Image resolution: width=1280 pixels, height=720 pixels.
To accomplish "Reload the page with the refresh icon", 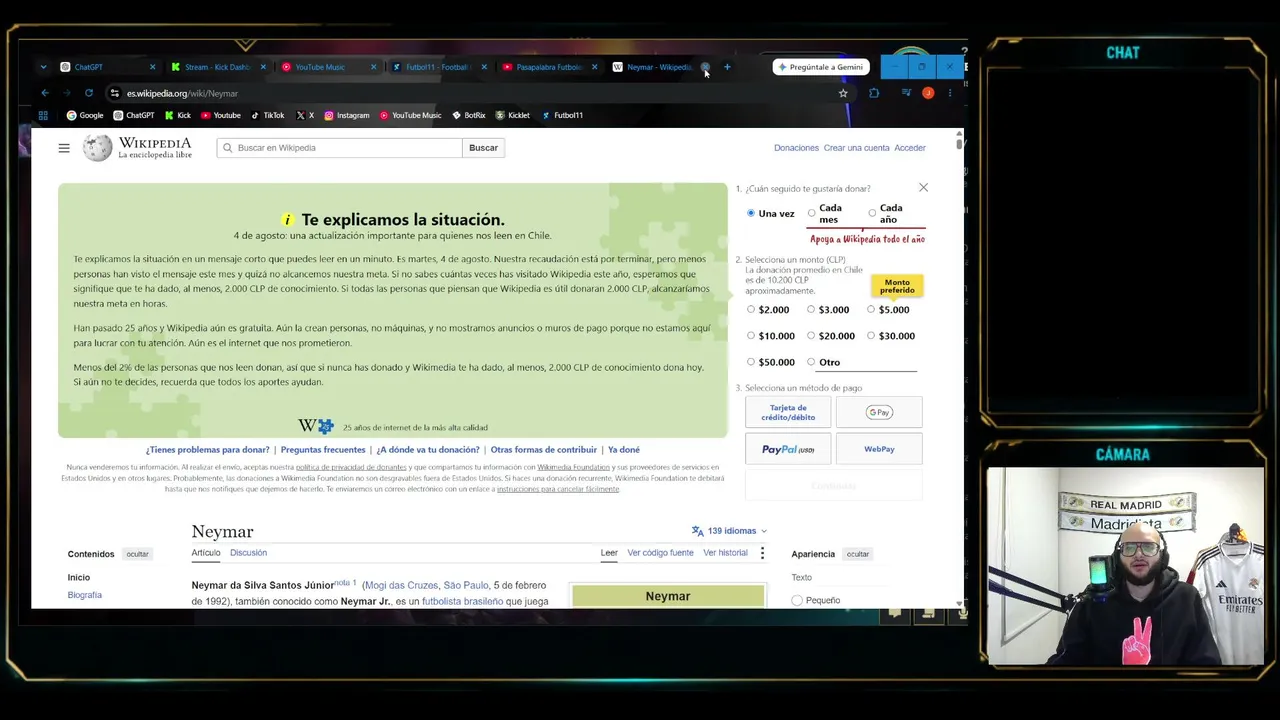I will tap(88, 93).
